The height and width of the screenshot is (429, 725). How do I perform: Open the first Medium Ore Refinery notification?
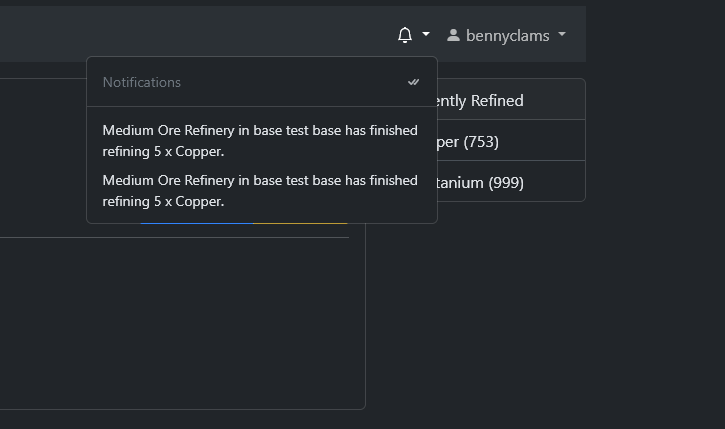coord(260,140)
